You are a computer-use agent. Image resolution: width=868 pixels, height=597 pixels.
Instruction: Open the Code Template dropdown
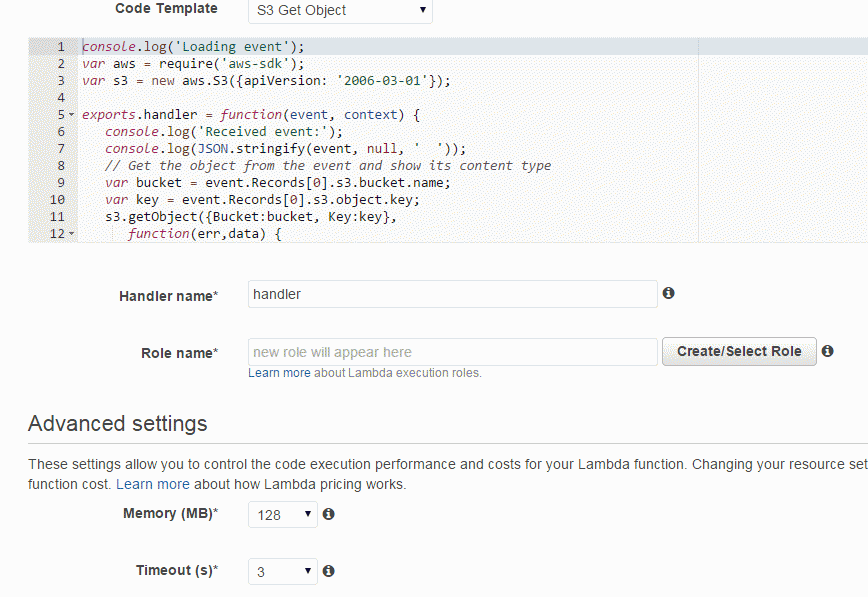click(340, 11)
